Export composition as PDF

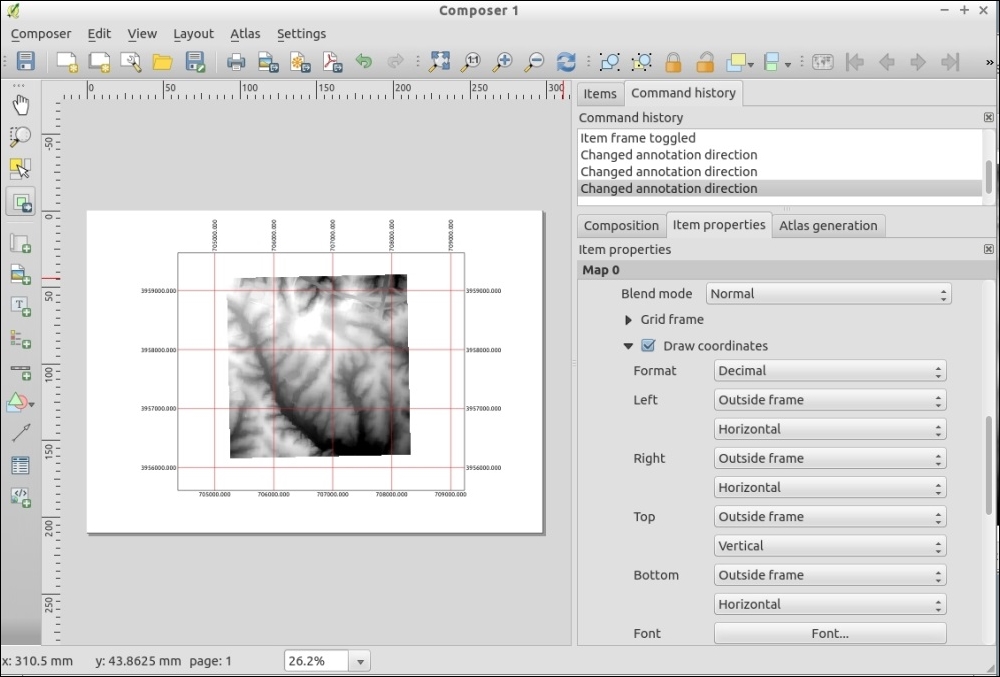coord(332,62)
